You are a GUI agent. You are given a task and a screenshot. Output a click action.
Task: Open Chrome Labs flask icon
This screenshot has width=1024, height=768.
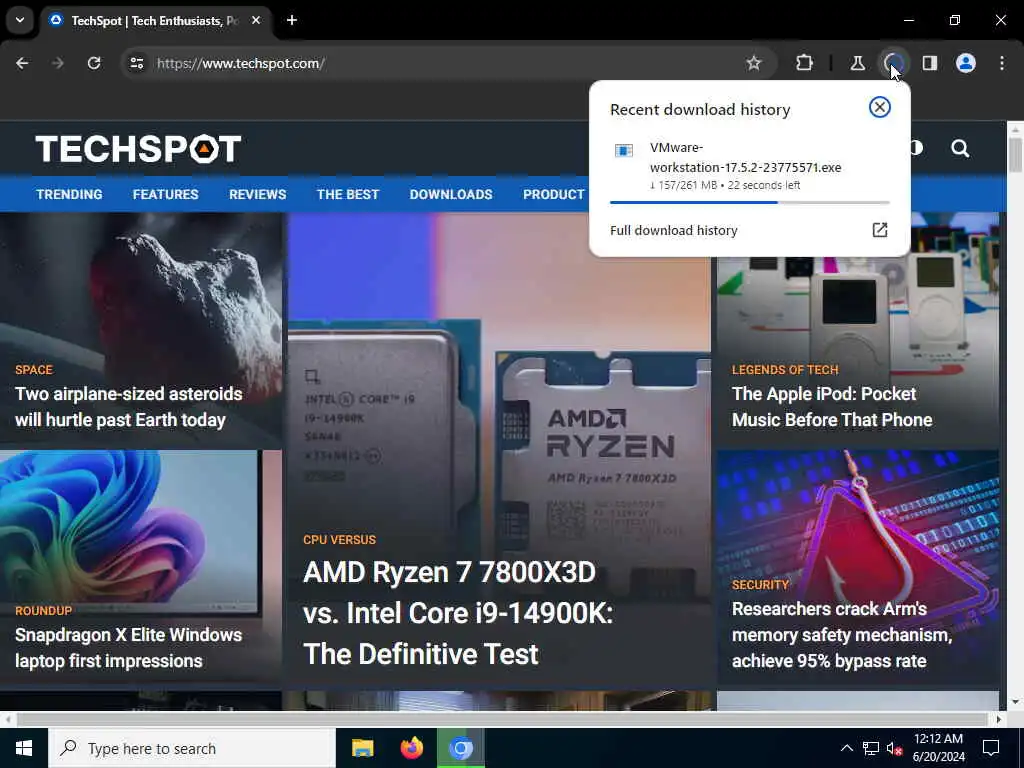[x=857, y=63]
